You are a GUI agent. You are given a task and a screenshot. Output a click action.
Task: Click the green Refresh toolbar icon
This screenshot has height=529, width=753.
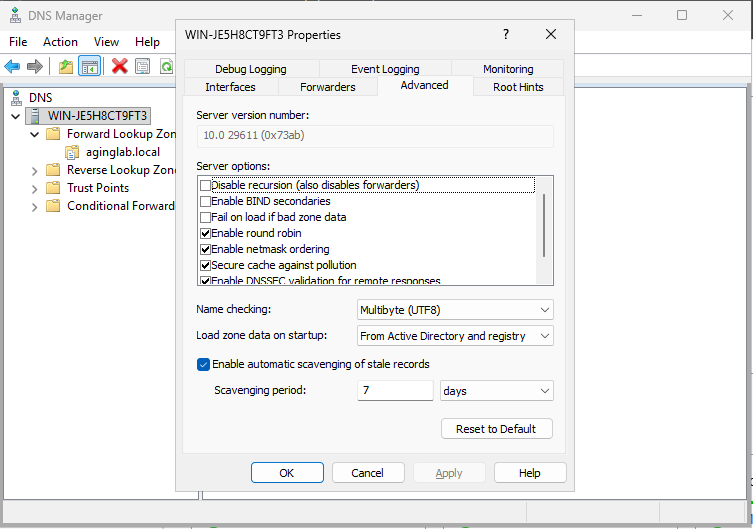point(166,66)
